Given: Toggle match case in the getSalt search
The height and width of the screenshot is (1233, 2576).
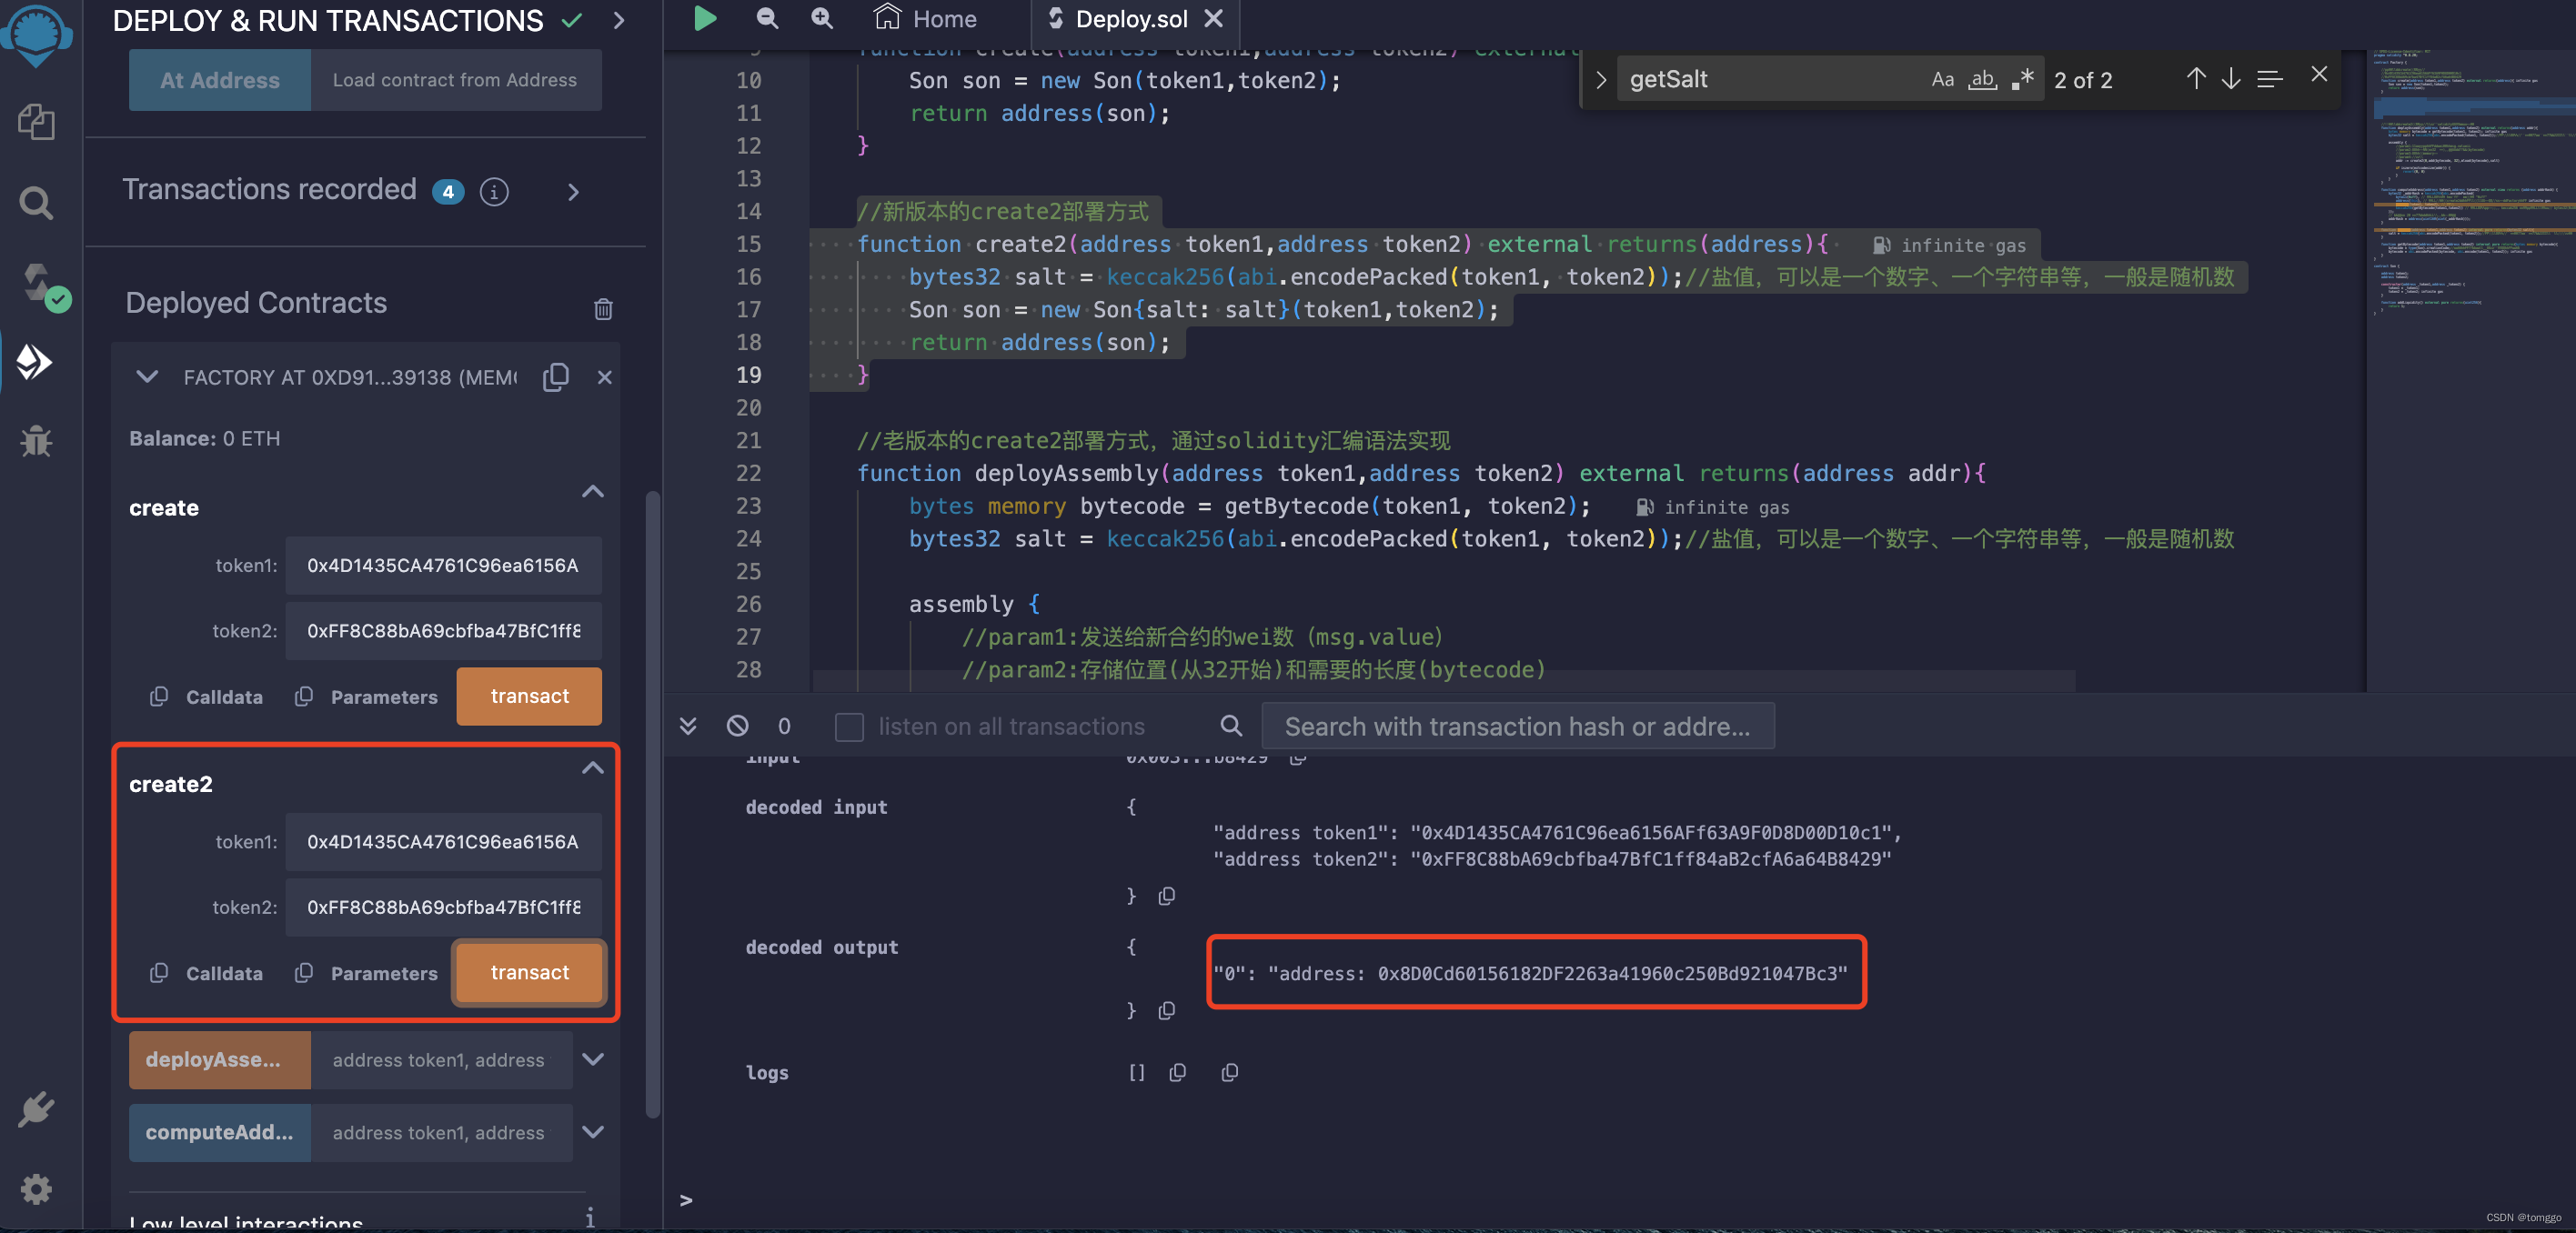Looking at the screenshot, I should tap(1941, 79).
